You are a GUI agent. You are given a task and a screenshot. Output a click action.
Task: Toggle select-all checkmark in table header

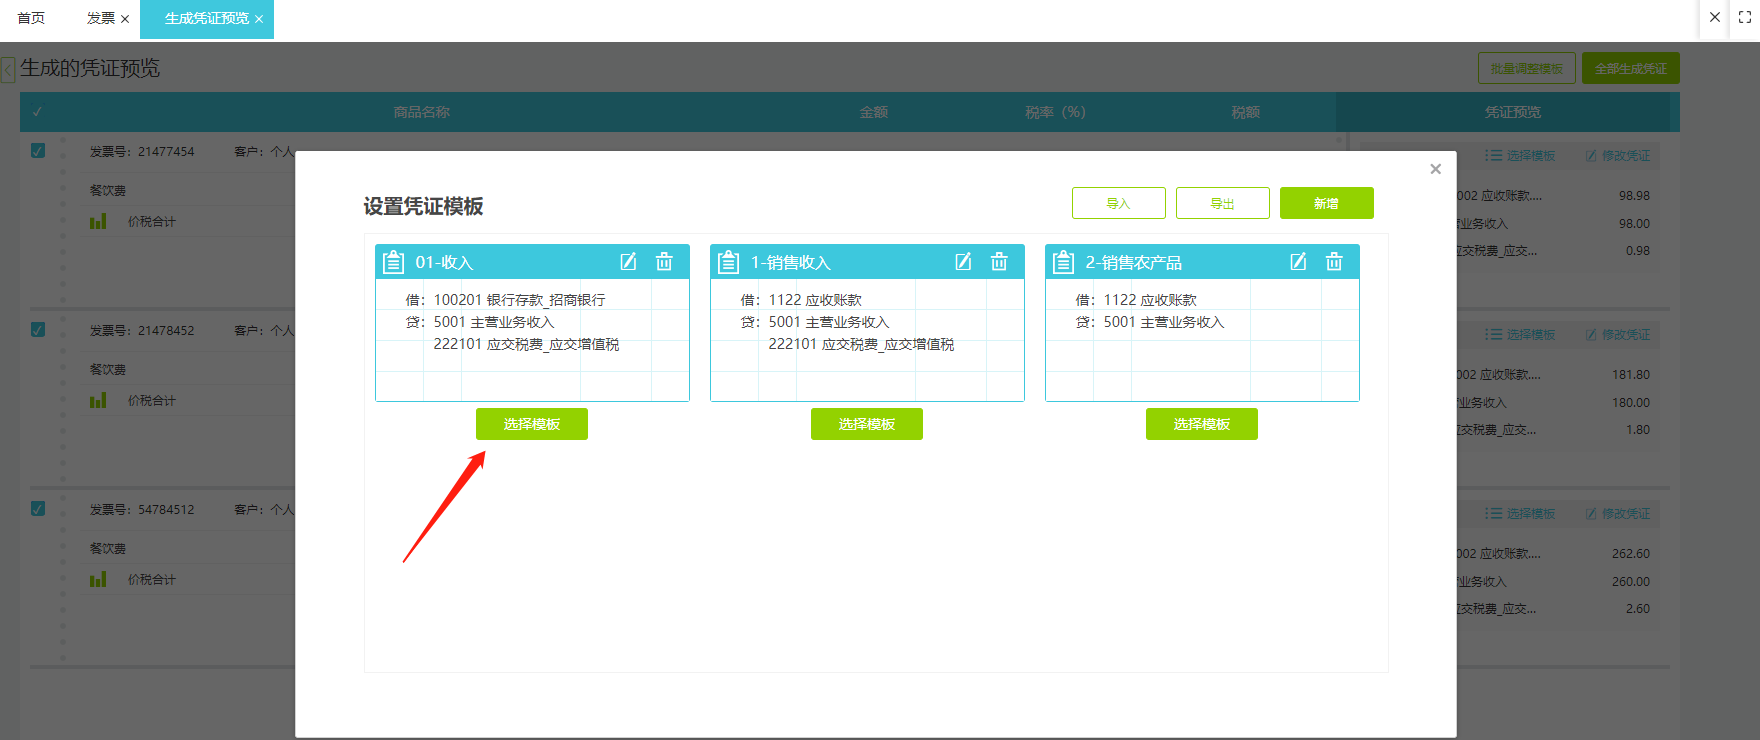point(38,112)
